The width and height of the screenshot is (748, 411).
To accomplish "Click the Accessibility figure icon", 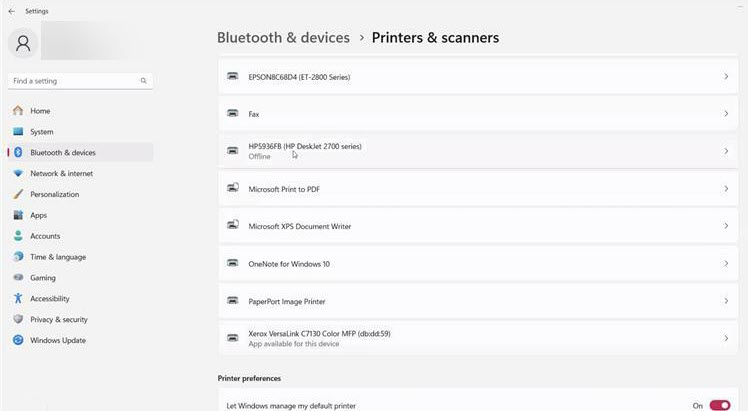I will coord(18,299).
